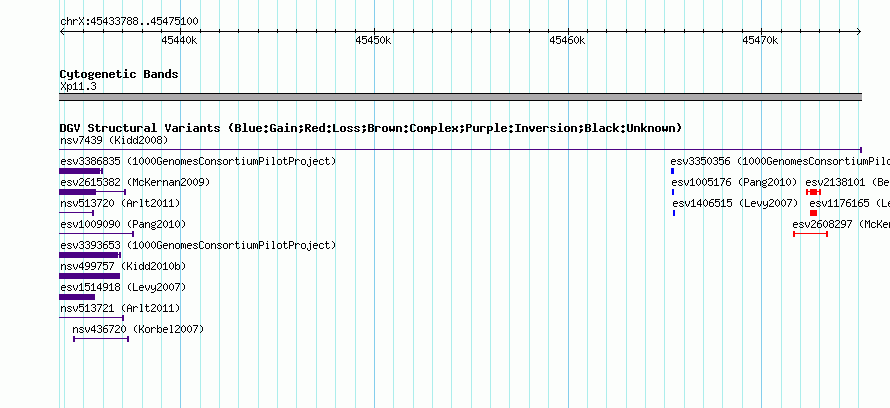Click the red esv2608297 loss line

(x=811, y=234)
